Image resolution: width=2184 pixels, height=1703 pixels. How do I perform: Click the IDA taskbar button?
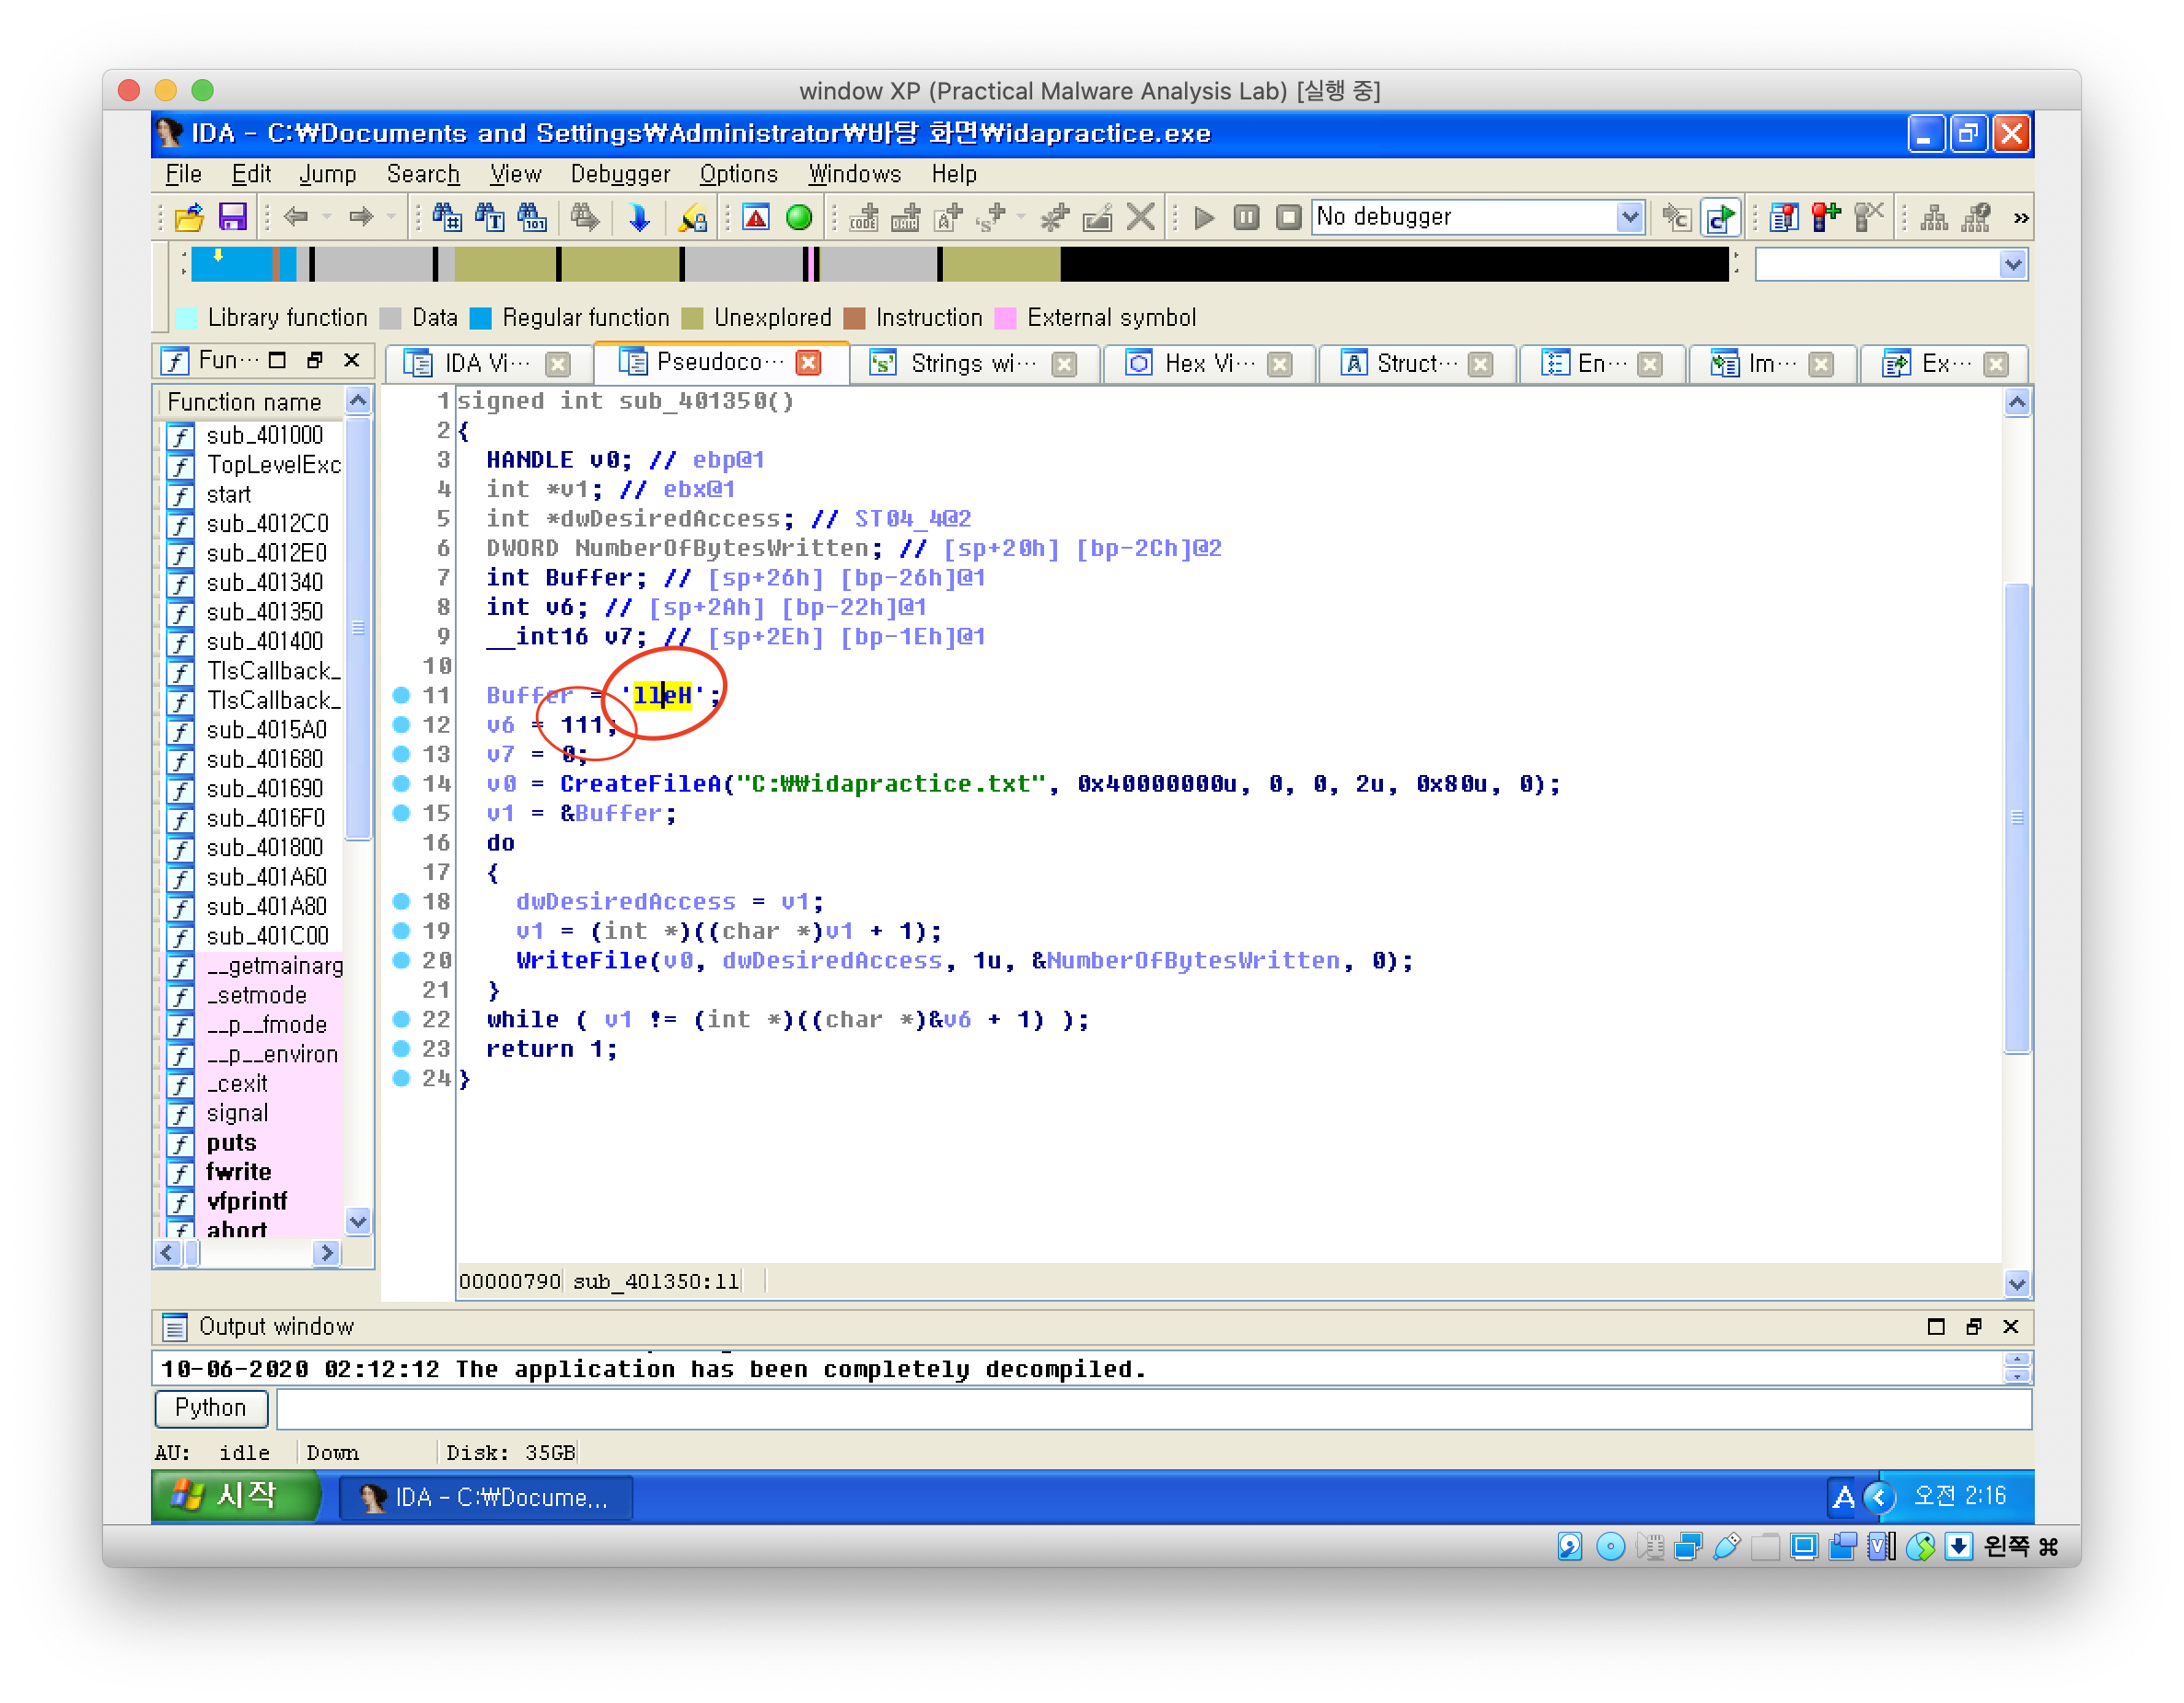[x=485, y=1497]
